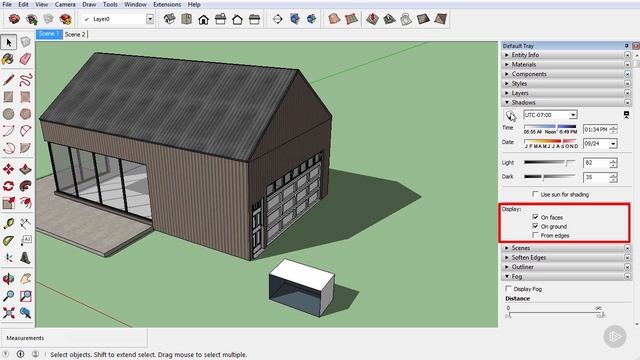Select Sandbox From Contours tool

[x=334, y=19]
